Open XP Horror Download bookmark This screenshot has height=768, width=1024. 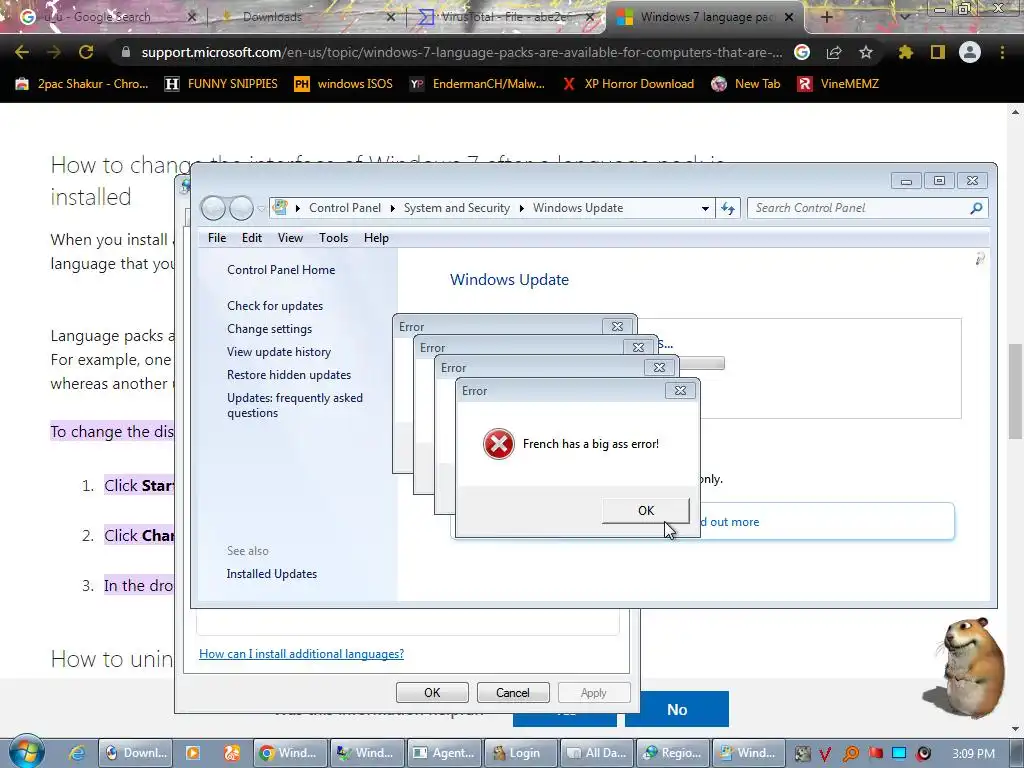(x=628, y=84)
